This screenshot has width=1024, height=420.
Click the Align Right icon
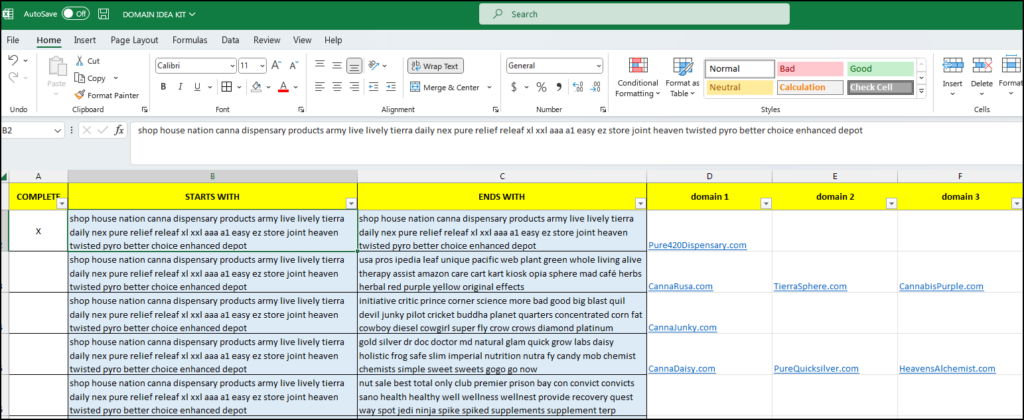[354, 87]
